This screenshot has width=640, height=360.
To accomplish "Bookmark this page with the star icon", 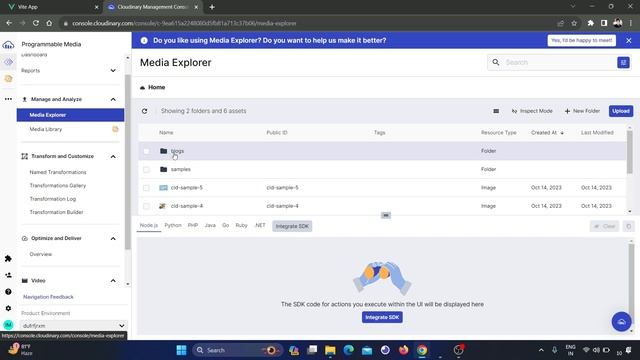I will (x=574, y=23).
